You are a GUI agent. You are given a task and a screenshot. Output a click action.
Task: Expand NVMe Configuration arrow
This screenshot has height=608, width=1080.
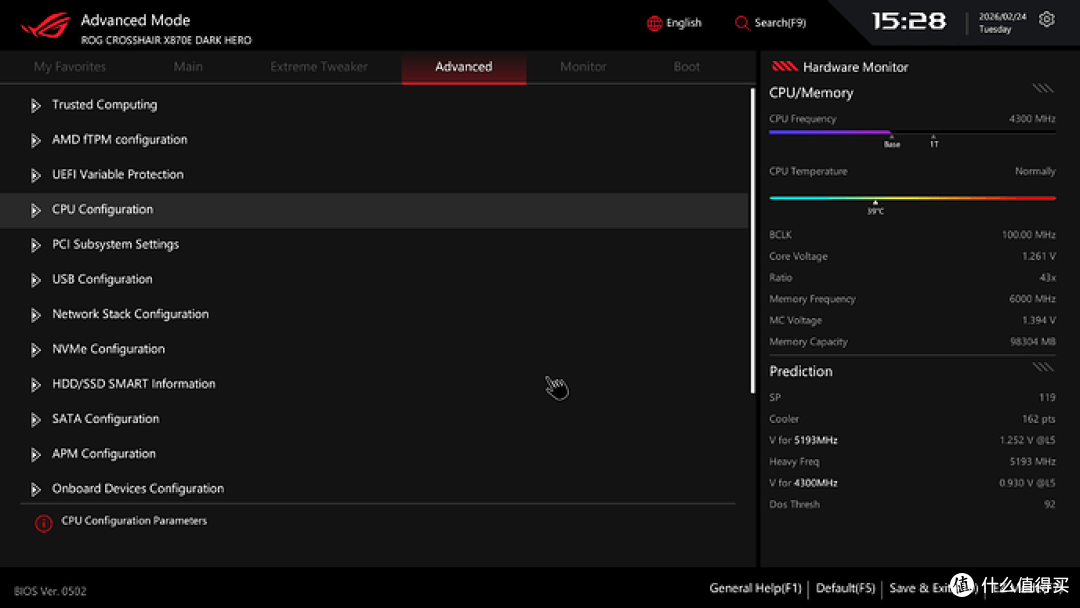point(36,350)
